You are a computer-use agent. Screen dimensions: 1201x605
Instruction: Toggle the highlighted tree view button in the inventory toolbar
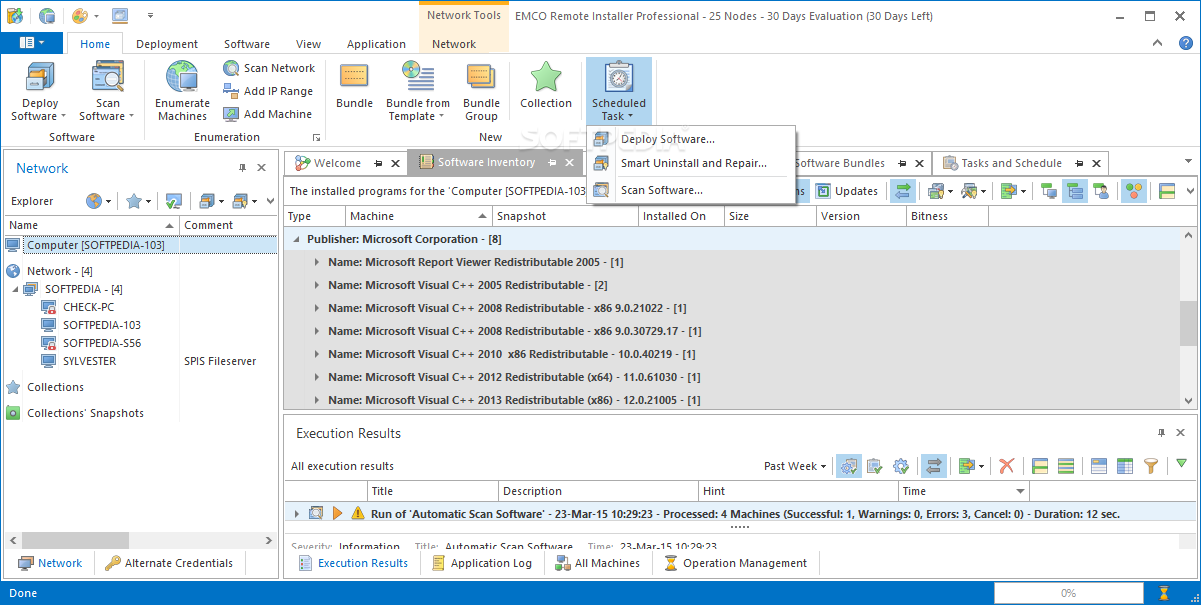pyautogui.click(x=1075, y=191)
